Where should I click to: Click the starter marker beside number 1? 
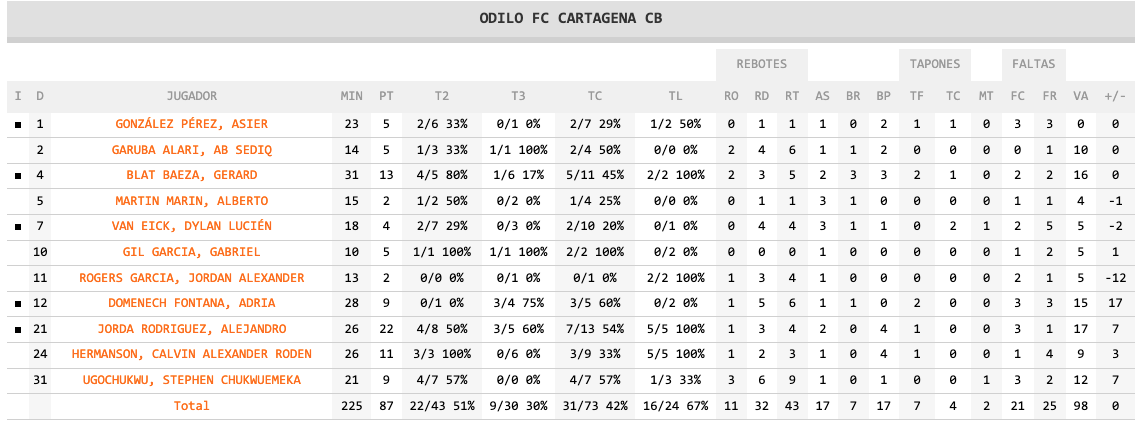point(17,125)
